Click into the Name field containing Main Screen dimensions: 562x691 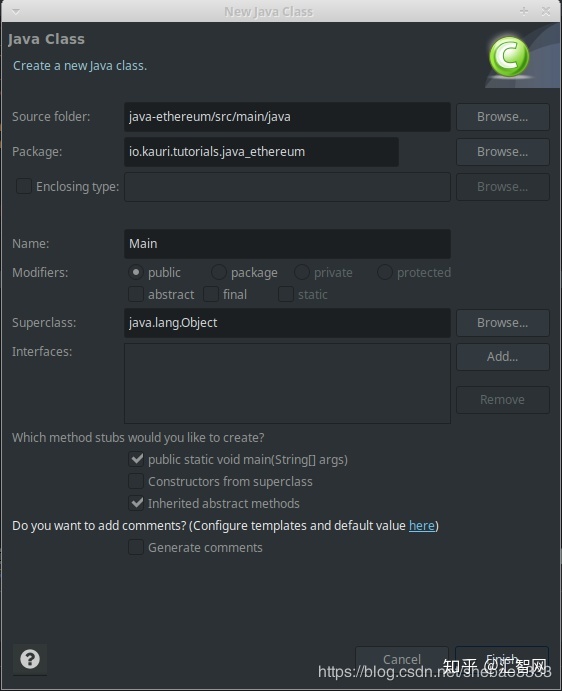point(287,244)
